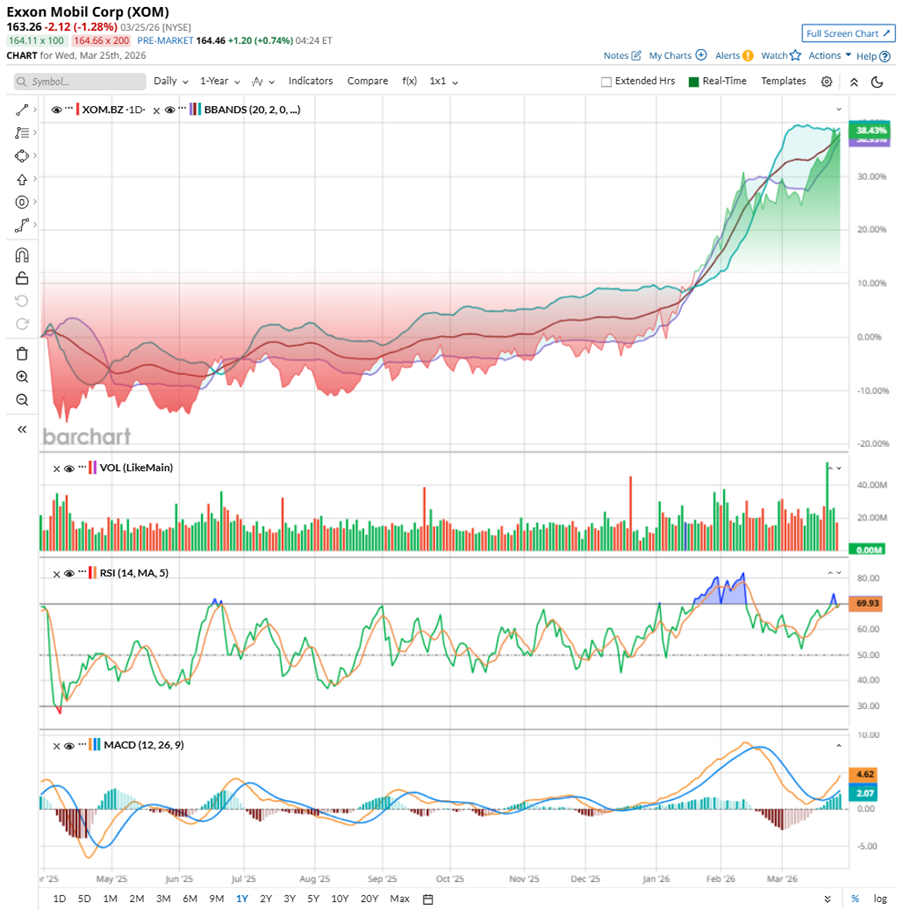Viewport: 903px width, 917px height.
Task: Open Help question mark icon
Action: 885,57
